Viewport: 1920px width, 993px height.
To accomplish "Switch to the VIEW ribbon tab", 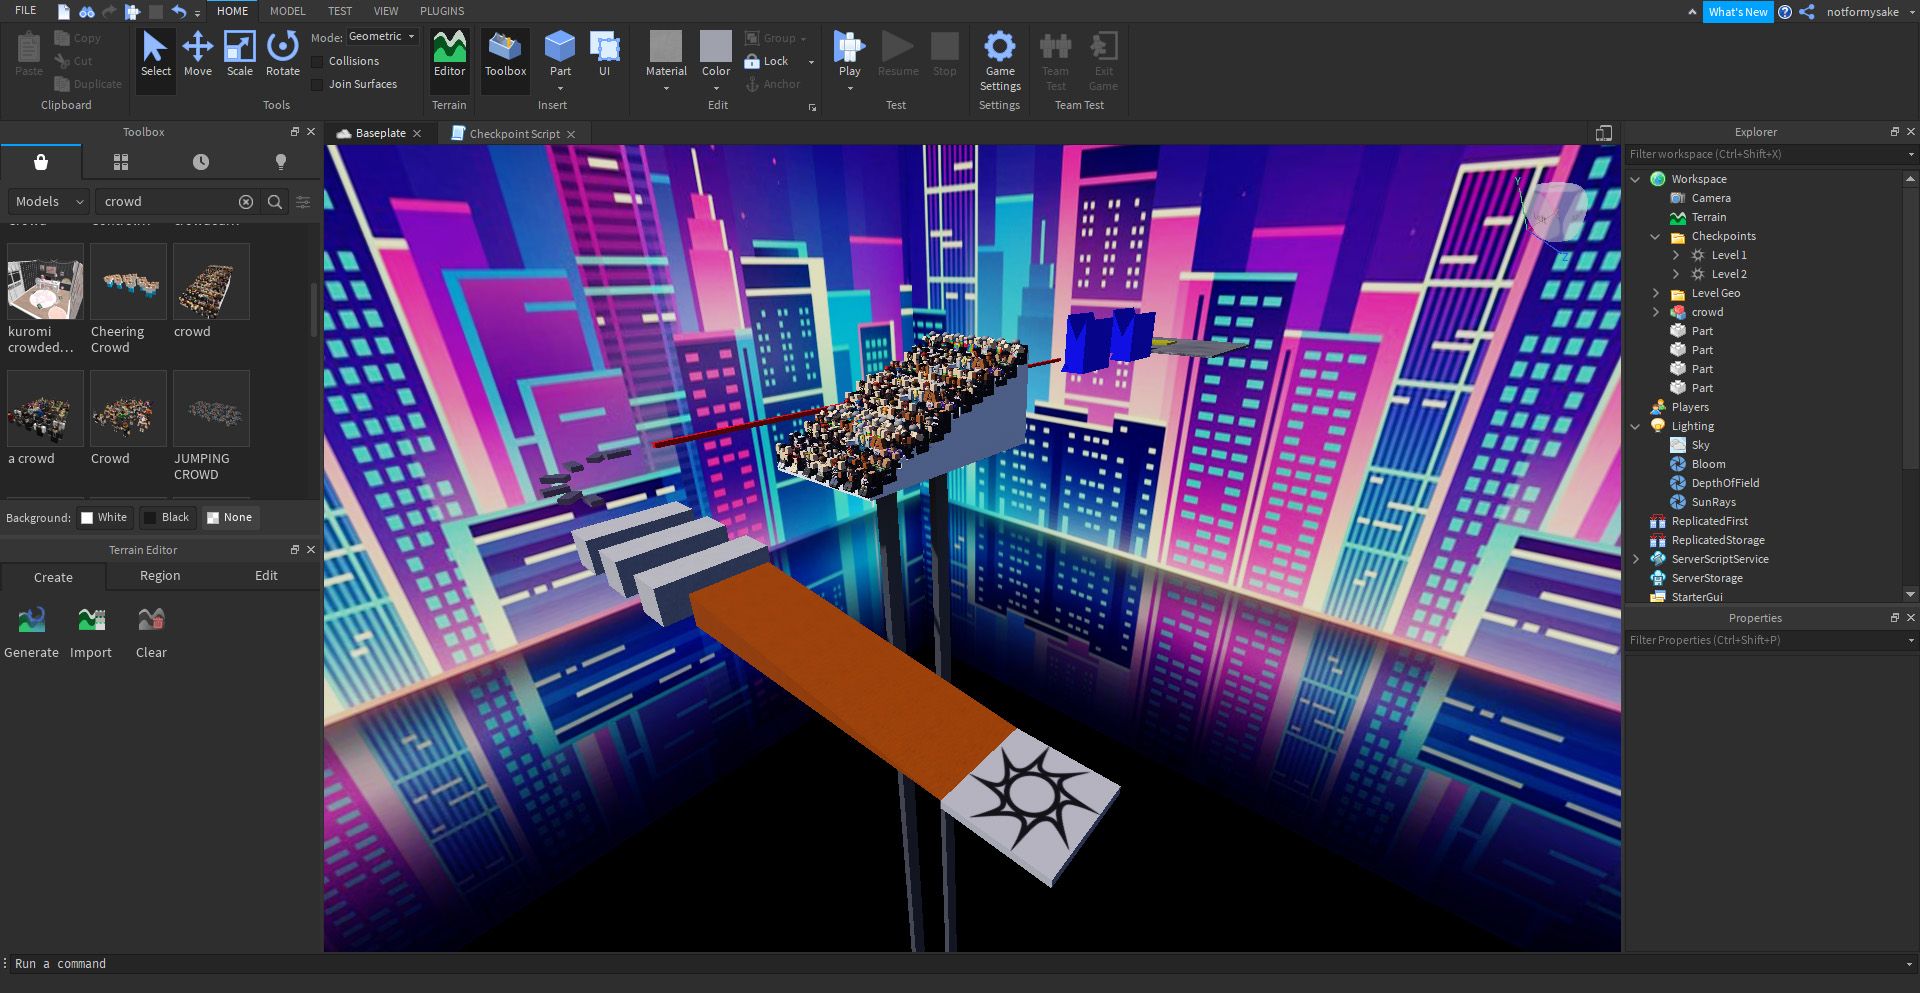I will 386,11.
